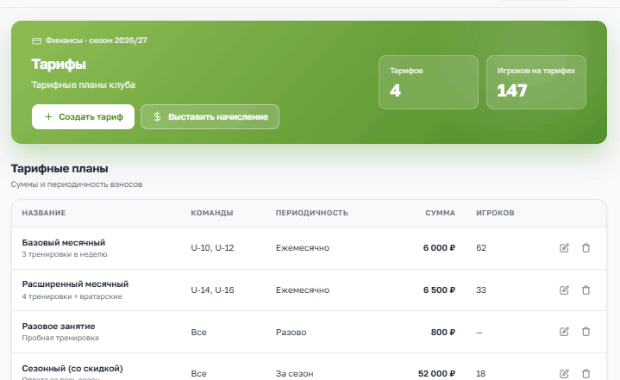Select the Сезонный (со скидкой) row name

click(x=72, y=369)
